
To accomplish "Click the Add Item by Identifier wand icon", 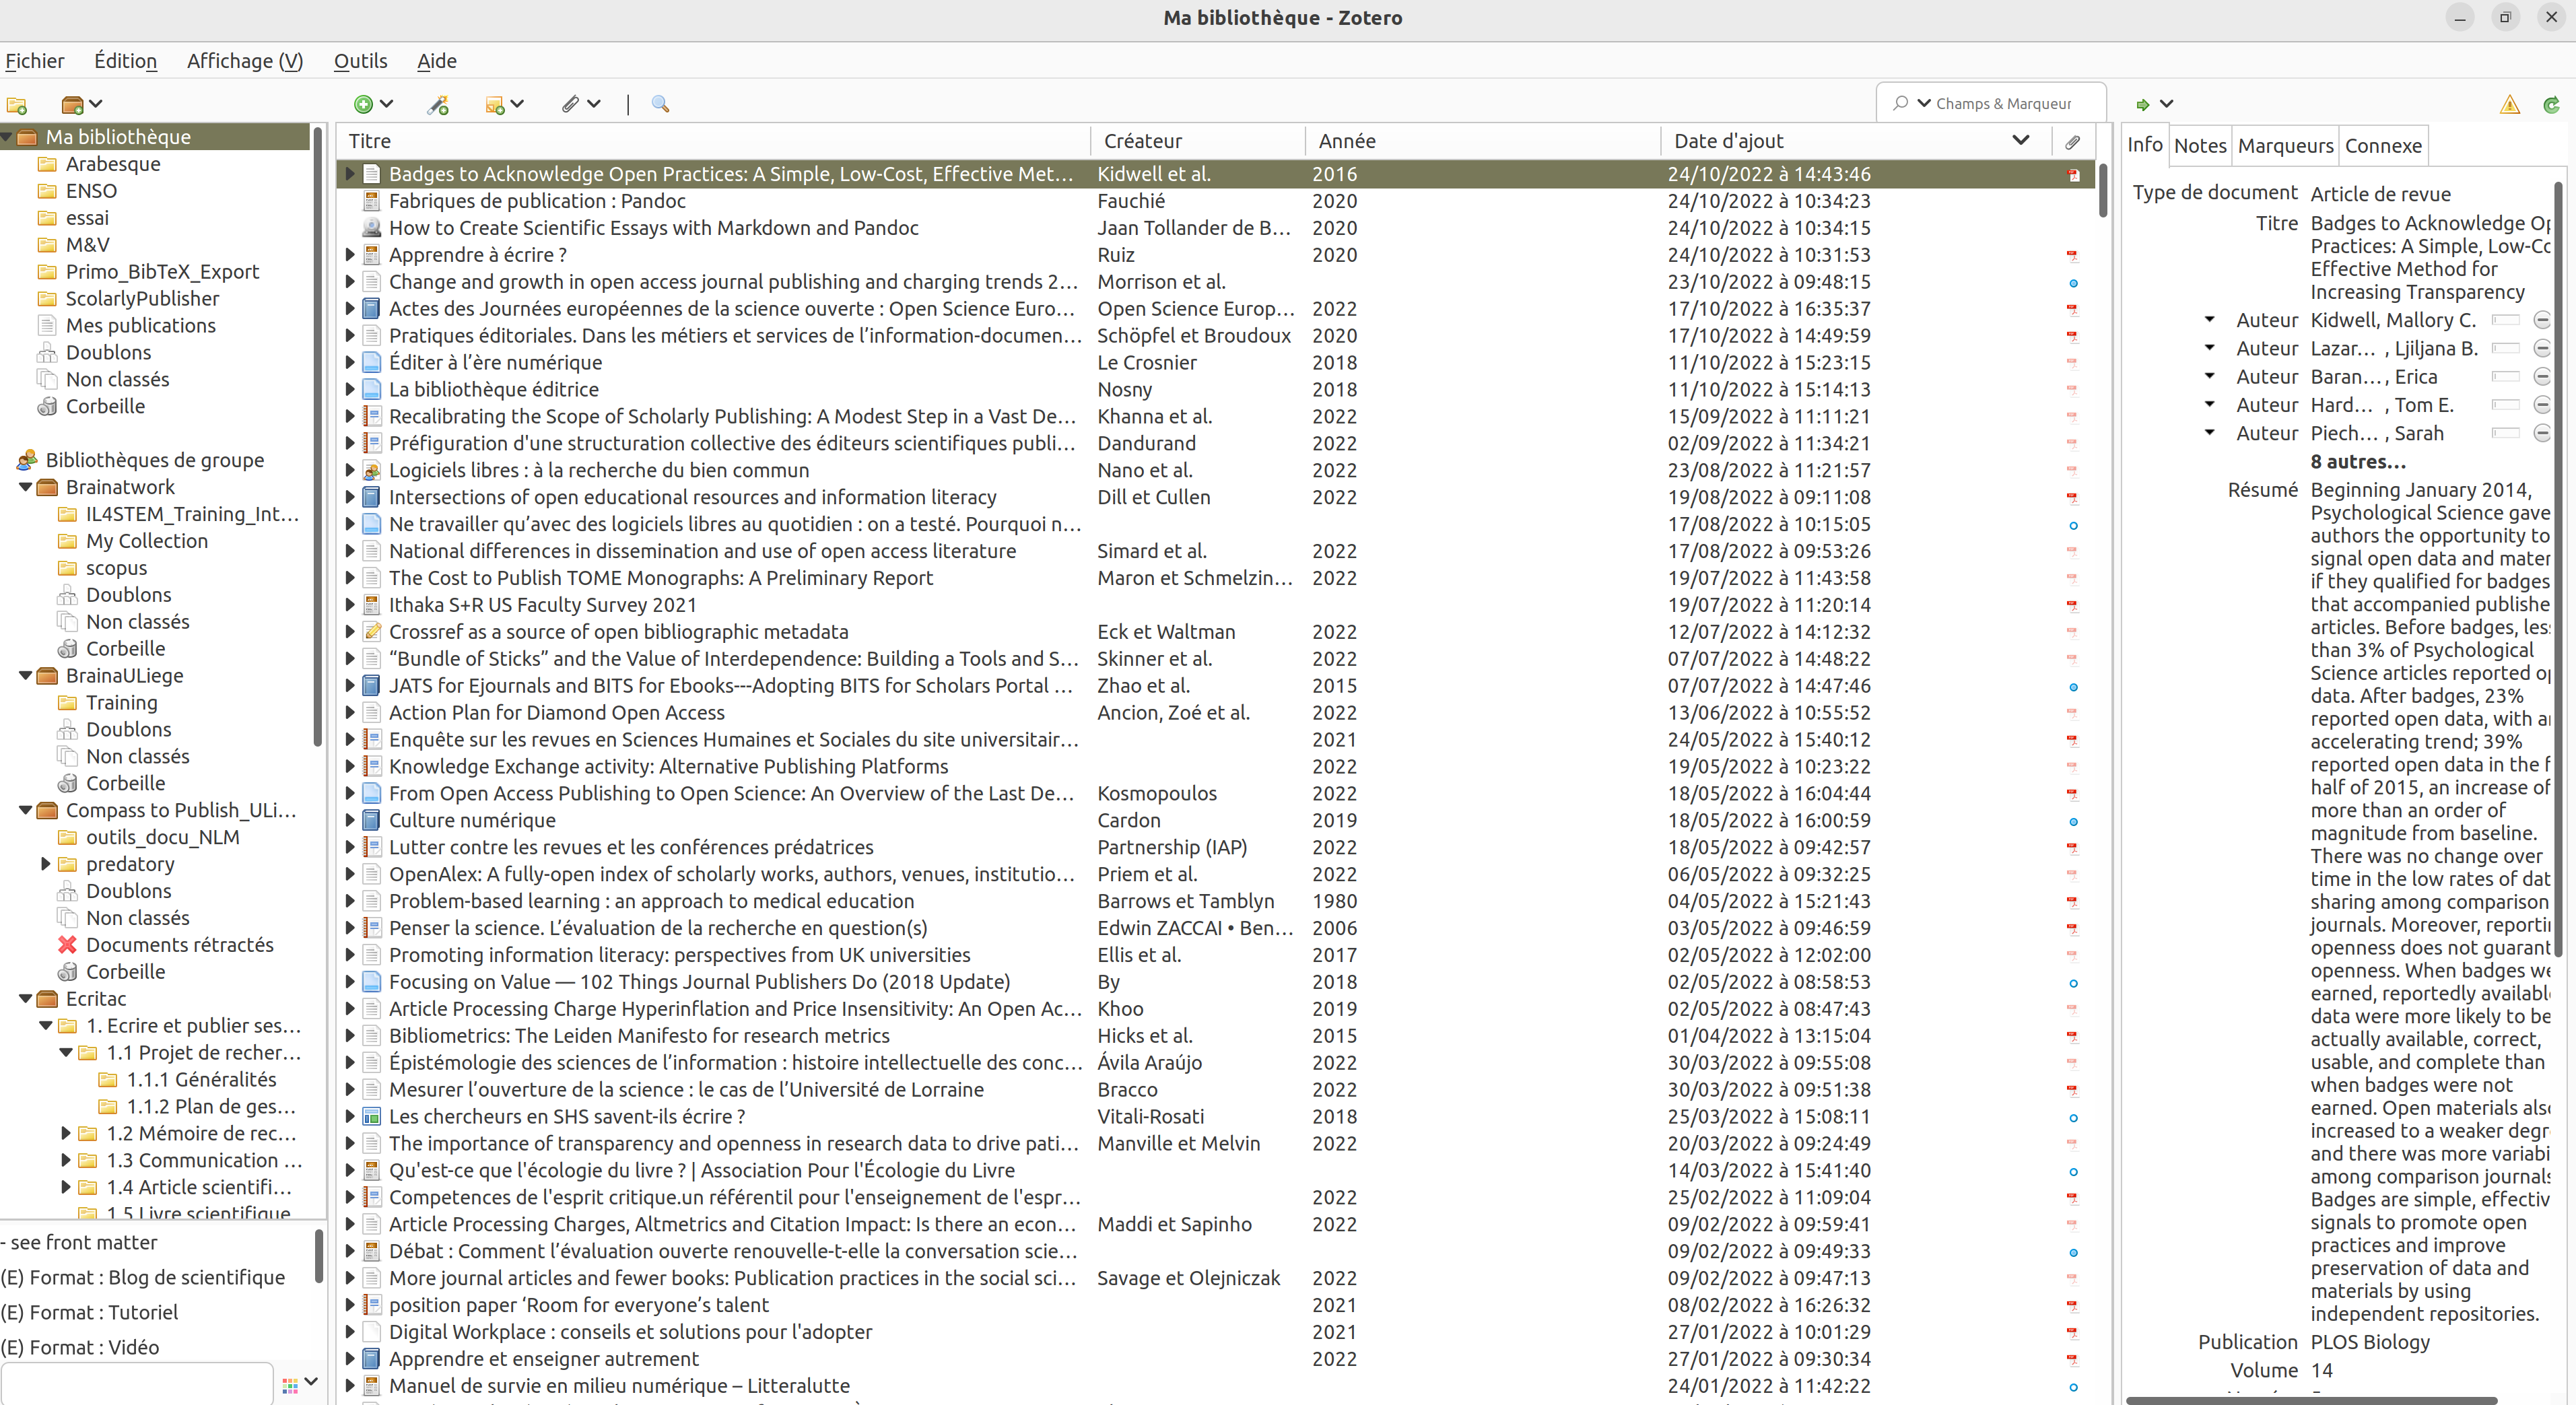I will (438, 104).
